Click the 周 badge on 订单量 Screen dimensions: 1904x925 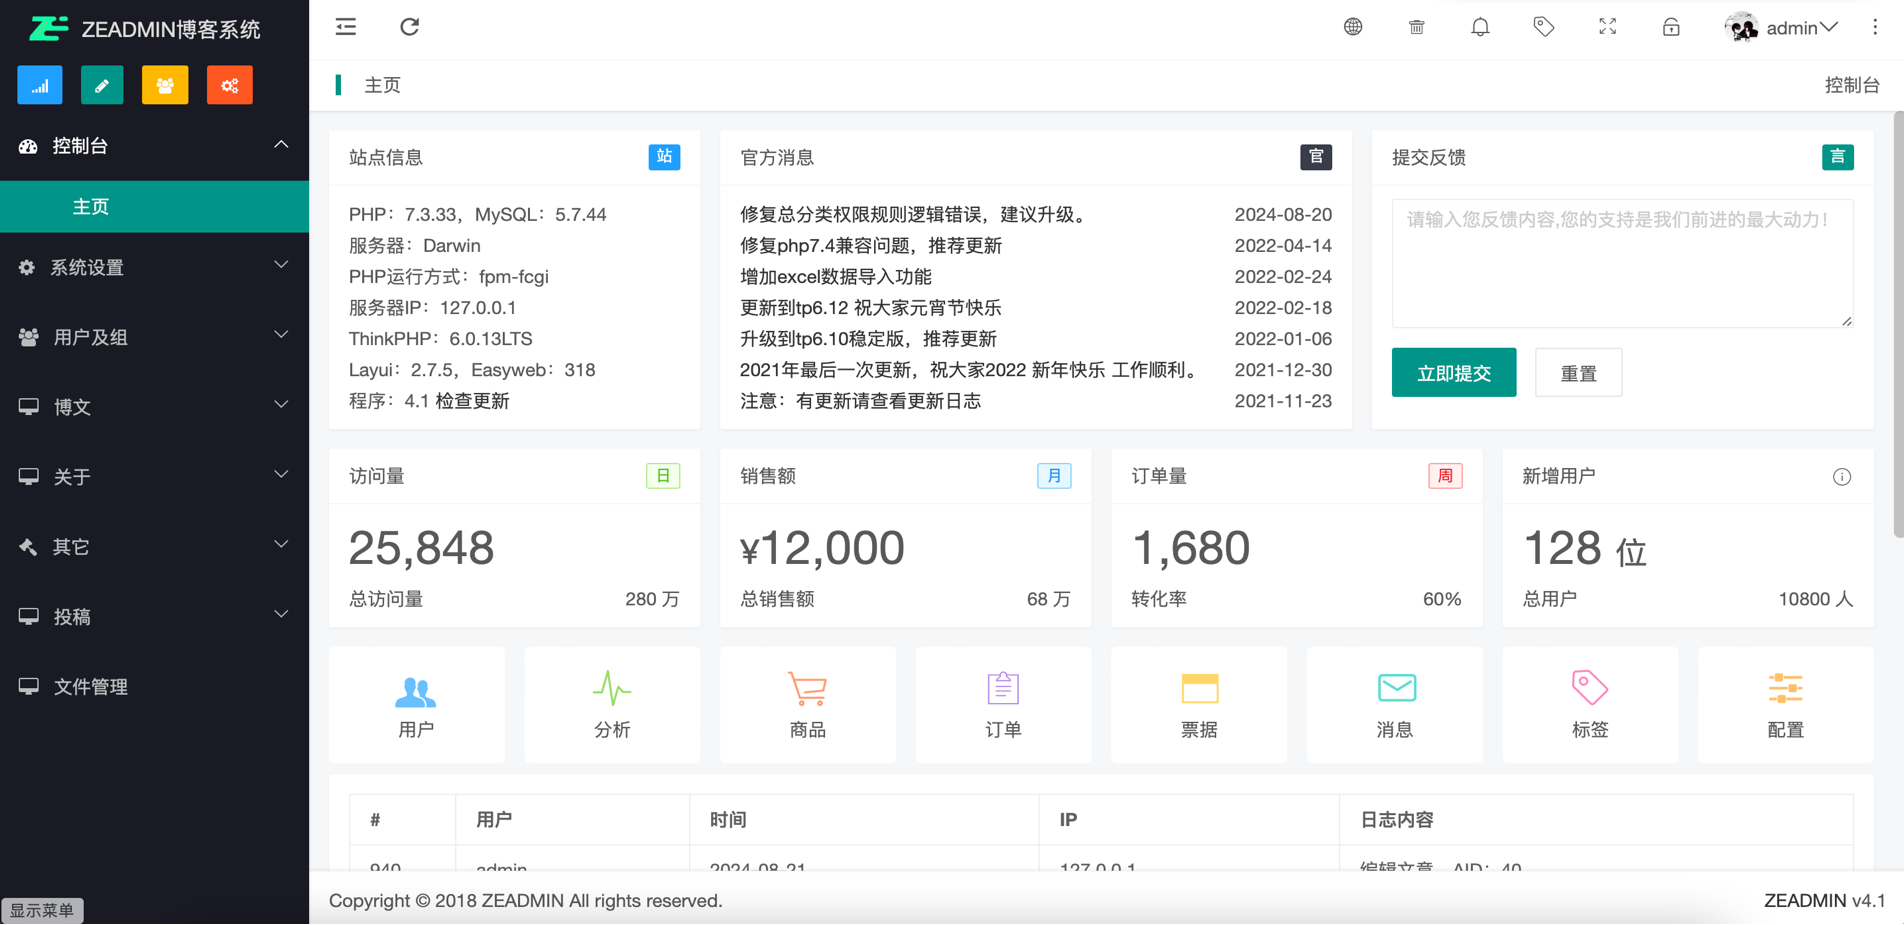(1445, 476)
